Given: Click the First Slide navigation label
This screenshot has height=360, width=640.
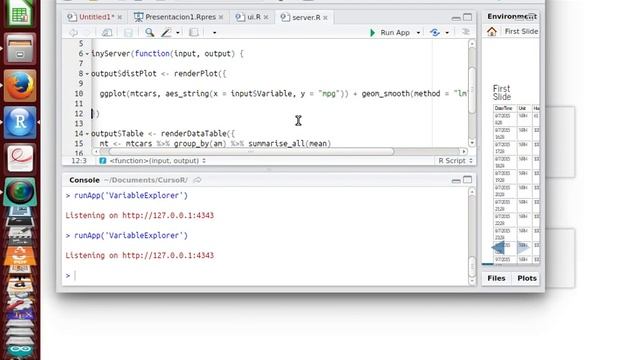Looking at the screenshot, I should [521, 31].
